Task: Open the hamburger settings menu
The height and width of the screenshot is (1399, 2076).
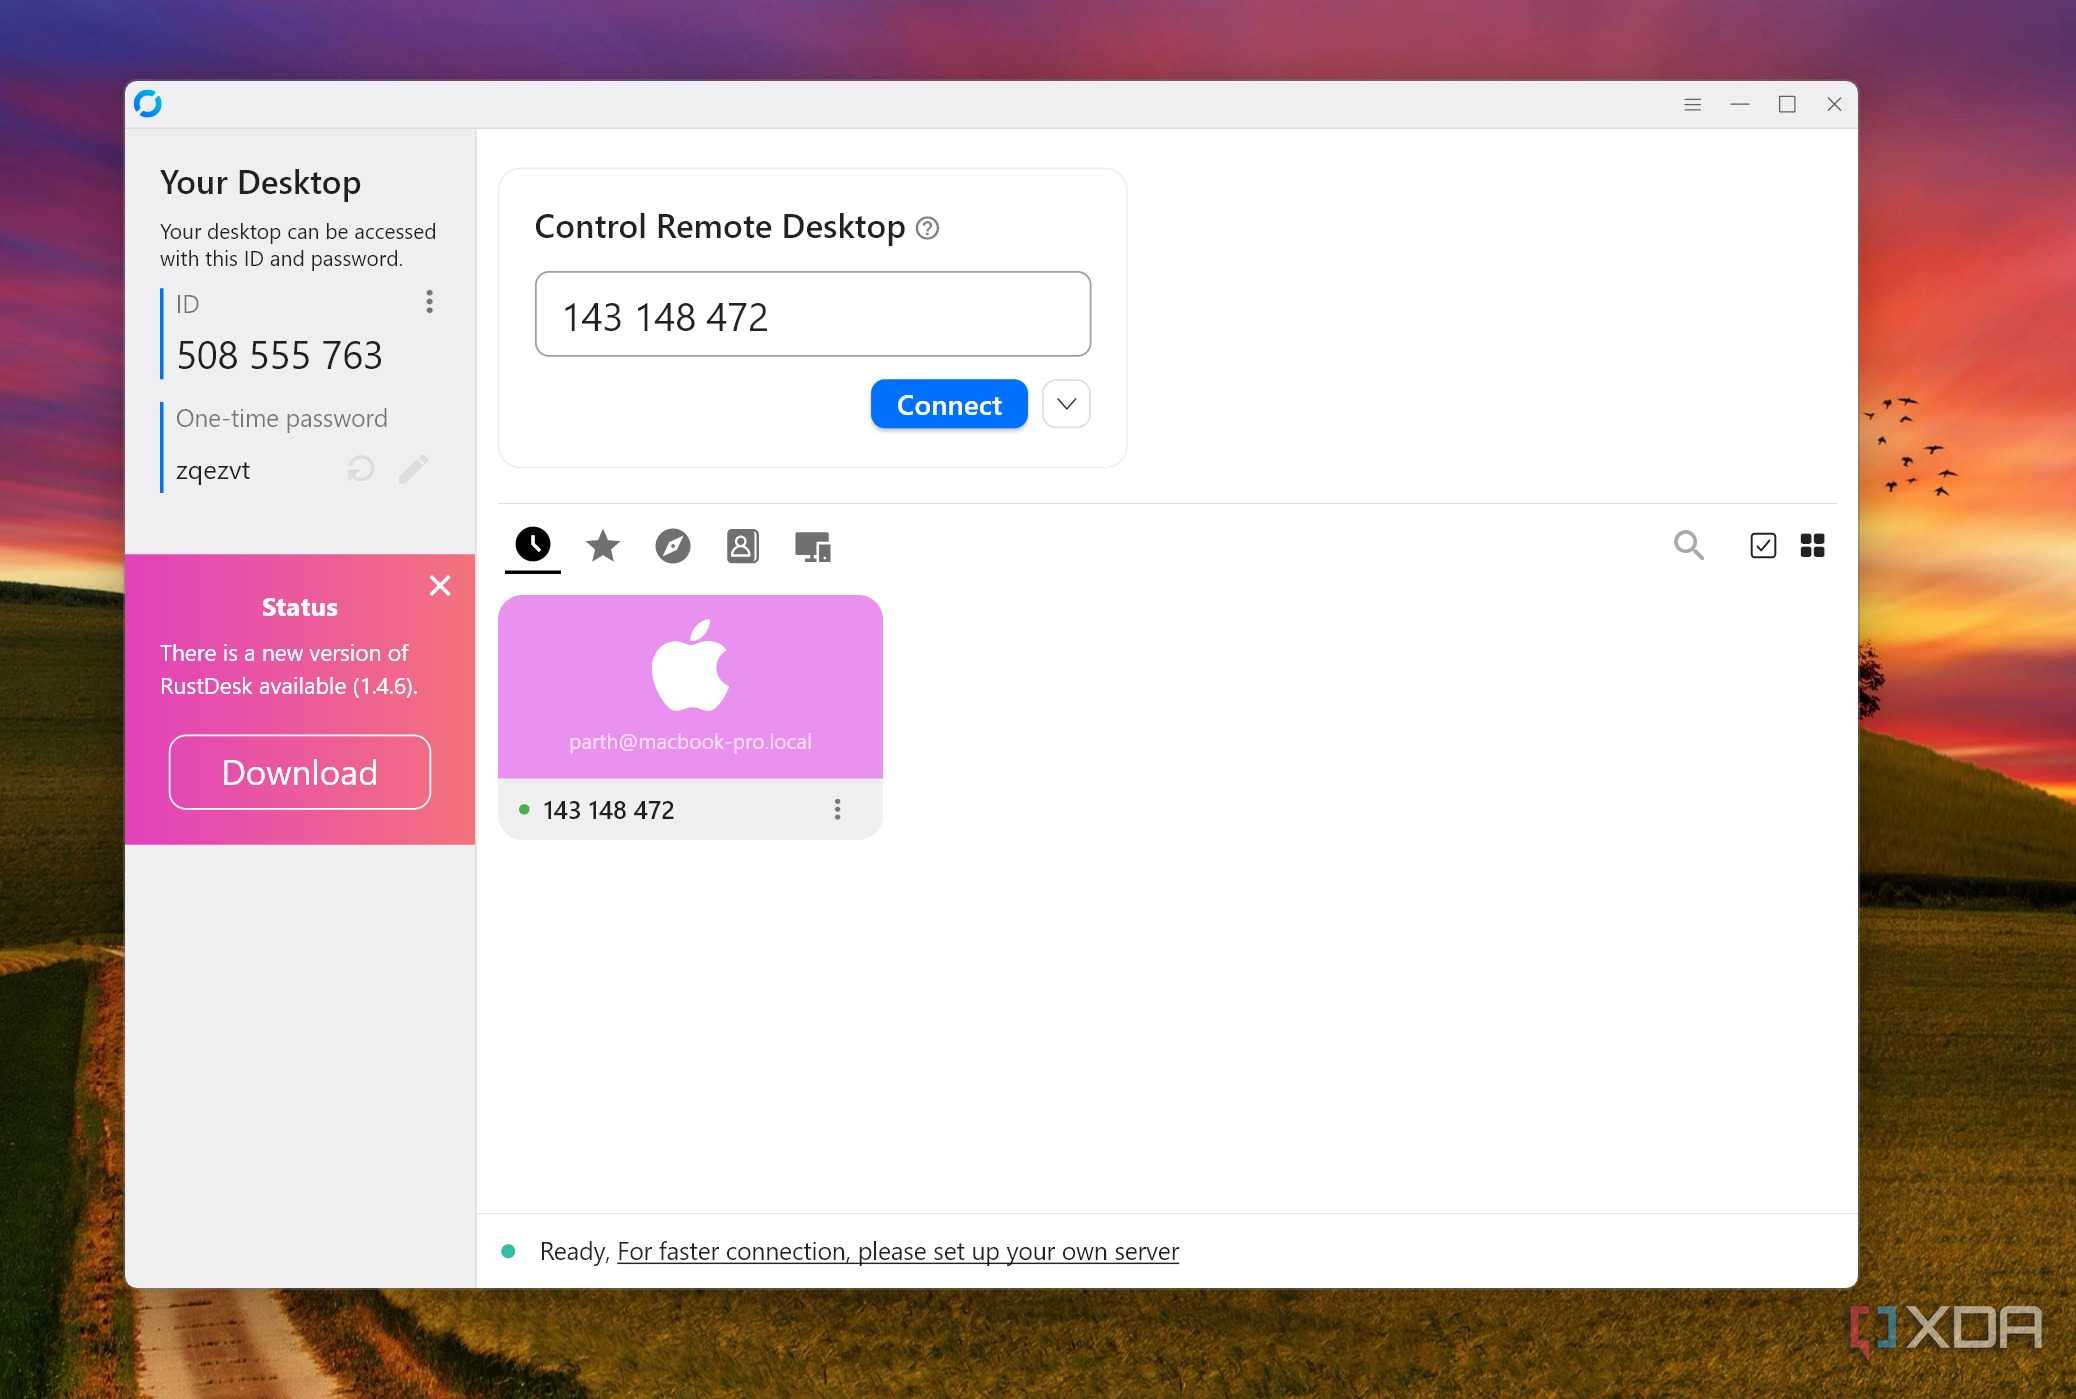Action: [1692, 104]
